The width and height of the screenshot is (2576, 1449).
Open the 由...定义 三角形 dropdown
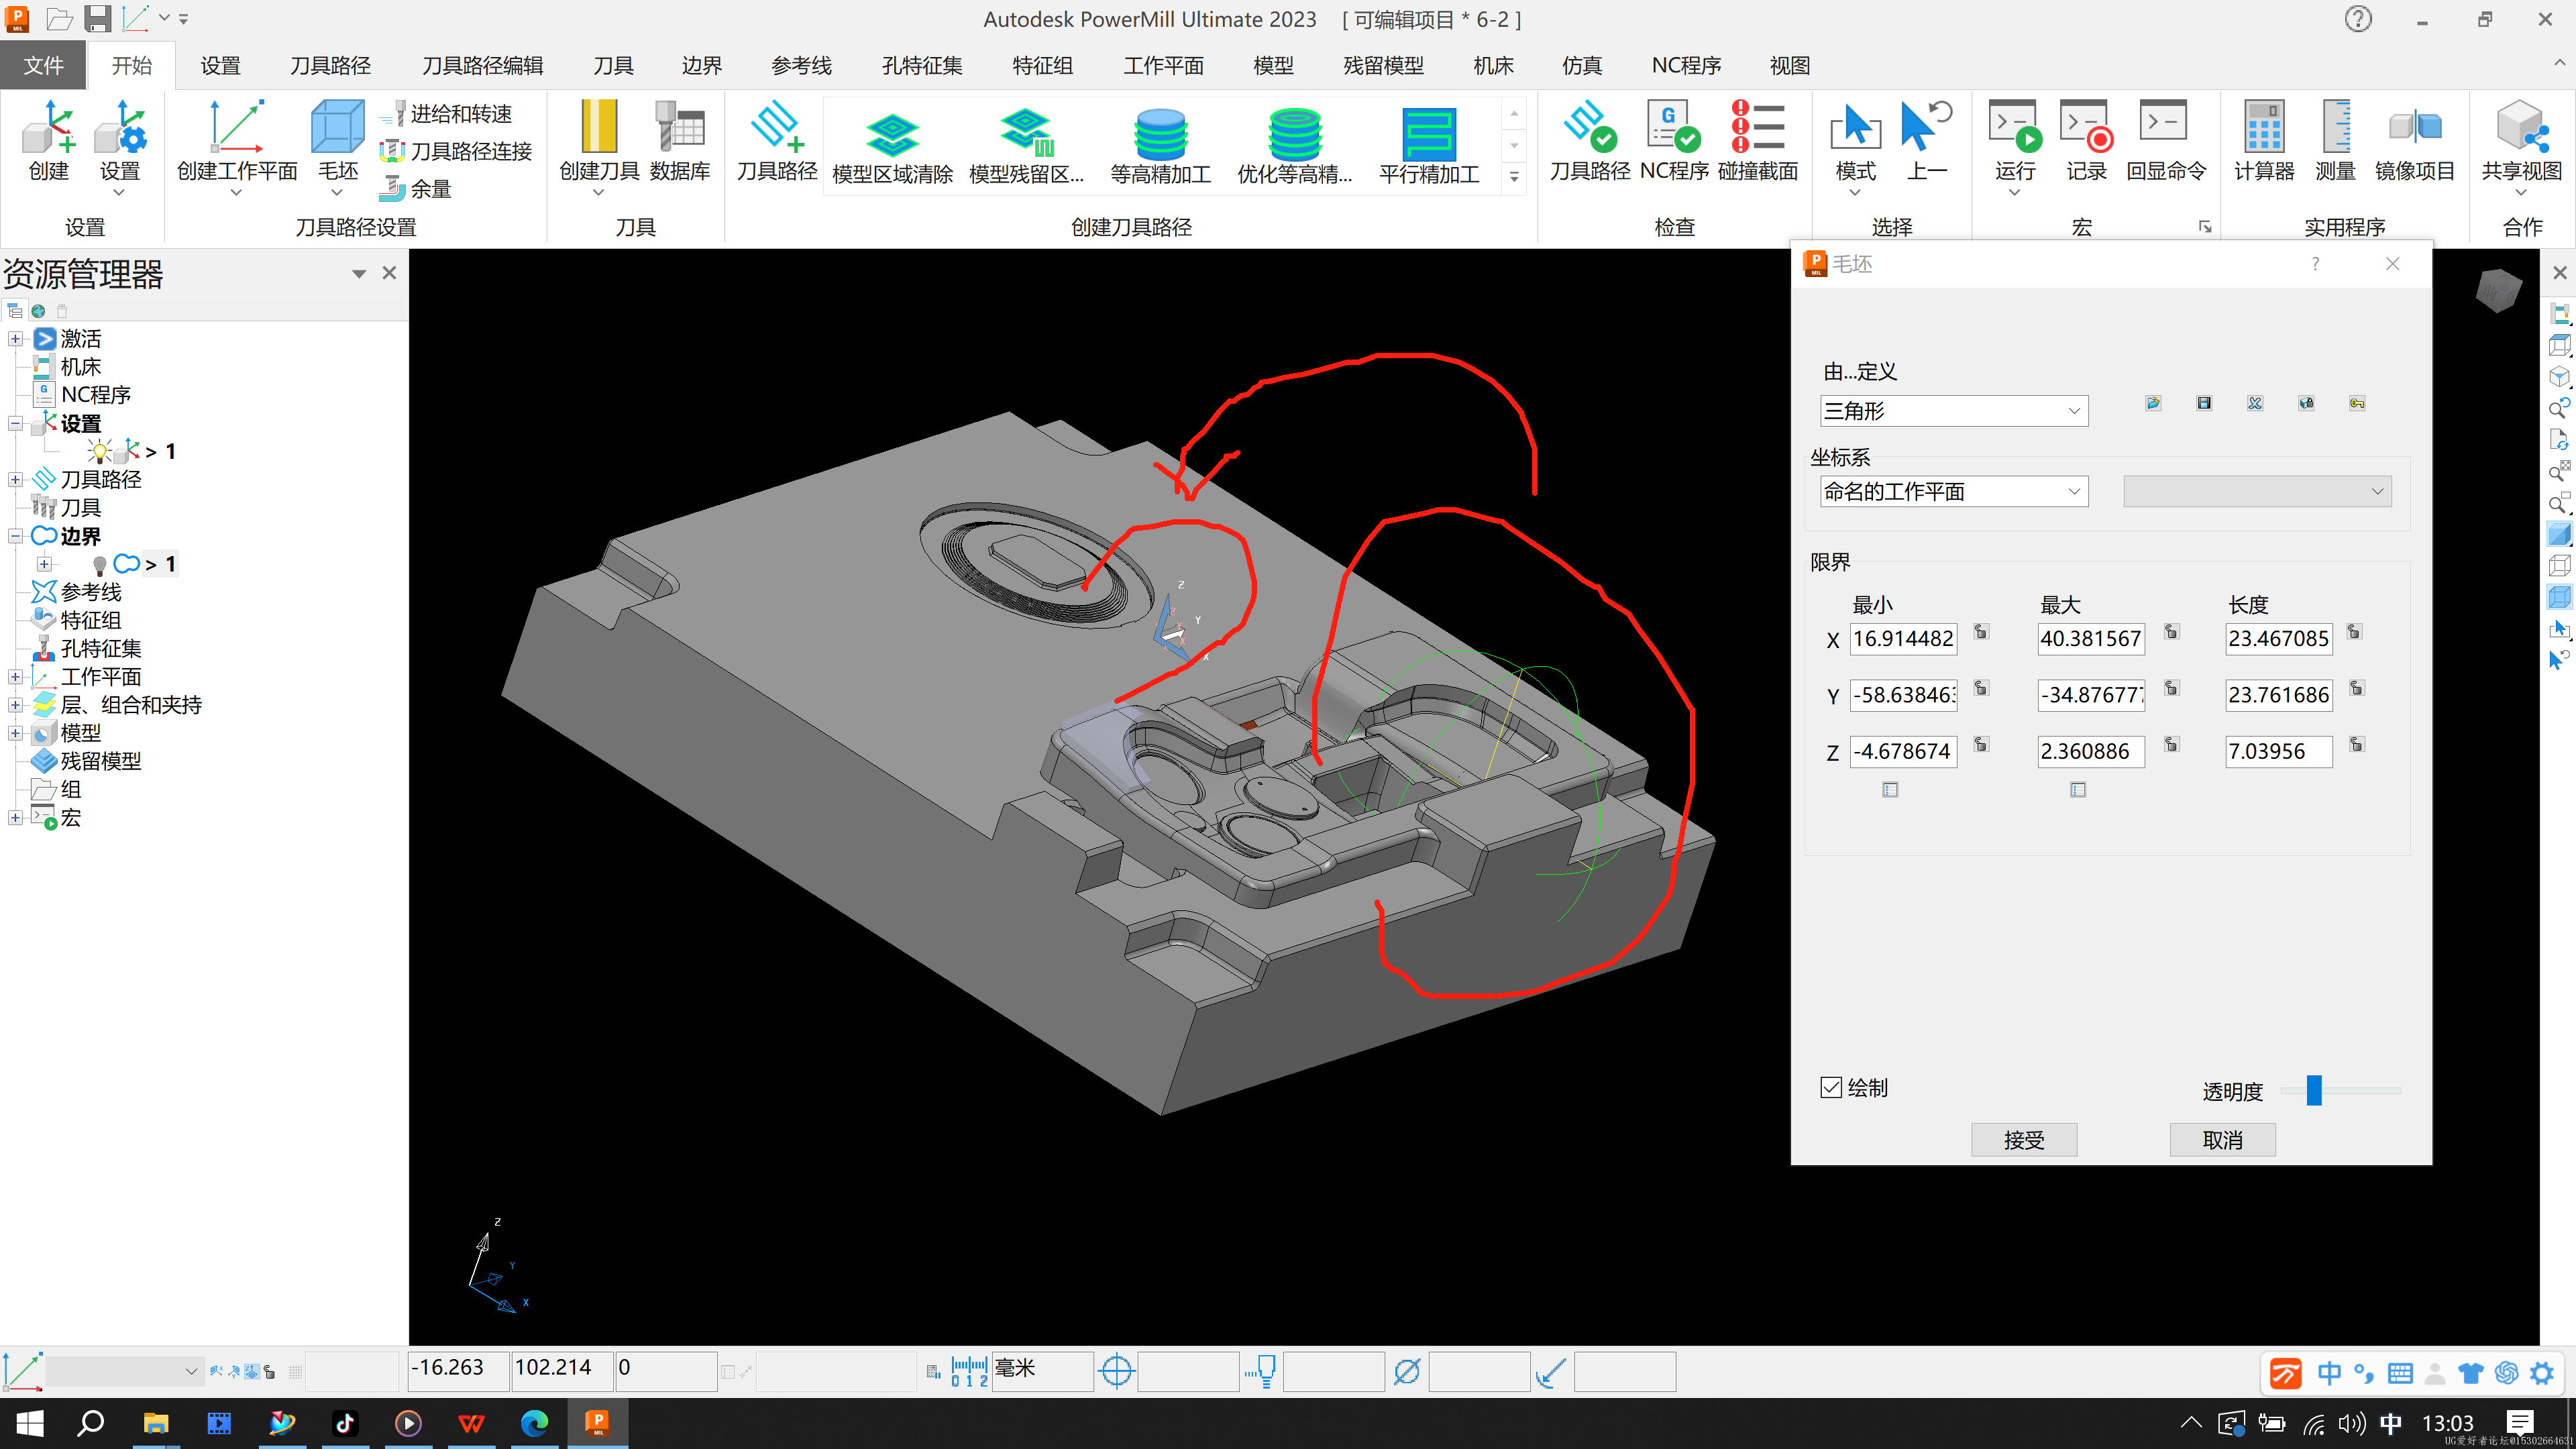(1953, 411)
